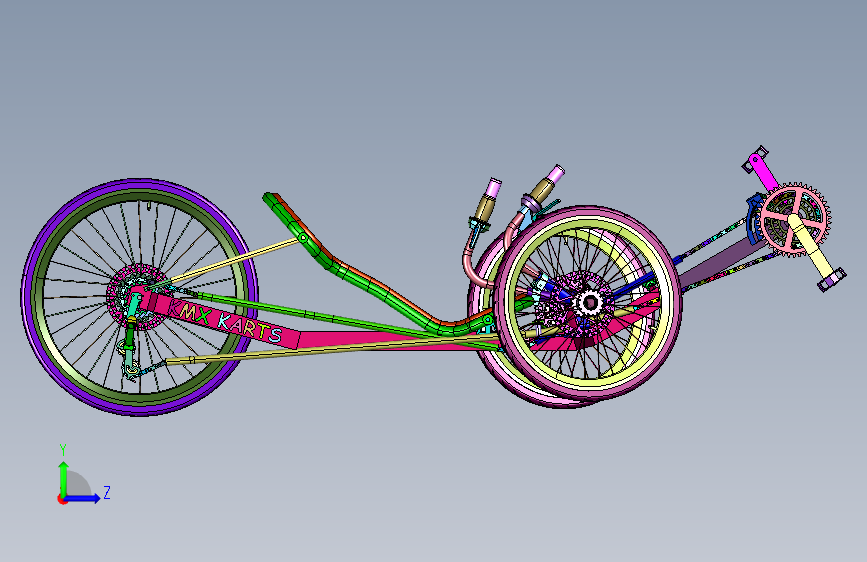Select the white sprocket at the front wheel hub
The image size is (867, 562).
589,303
